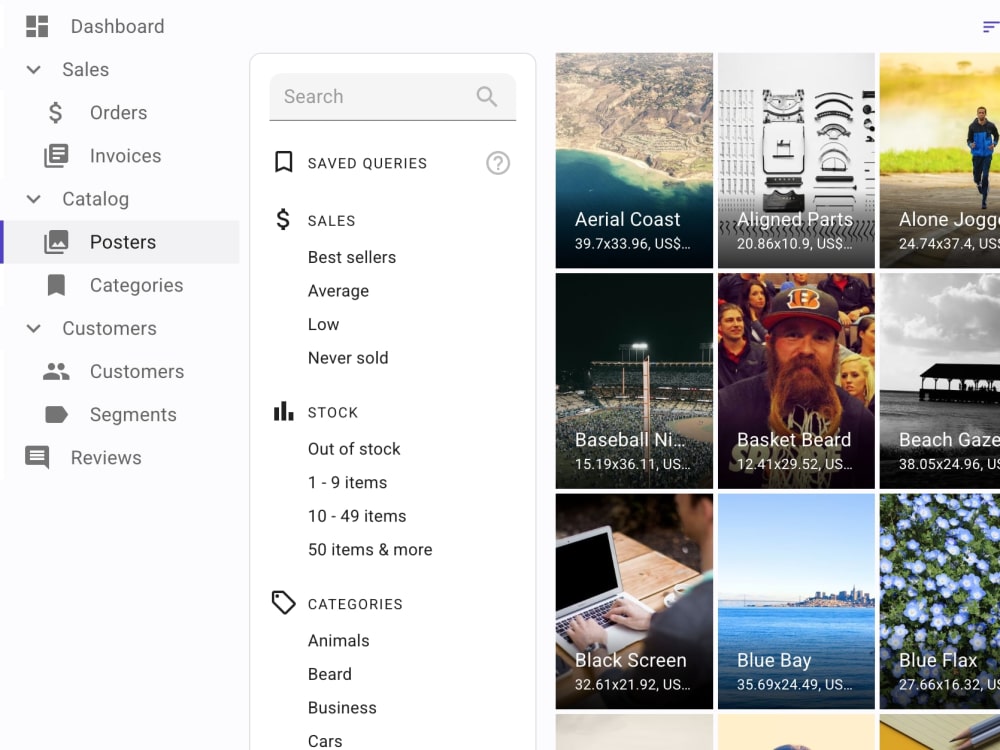Filter by Business category
The width and height of the screenshot is (1000, 750).
click(342, 708)
